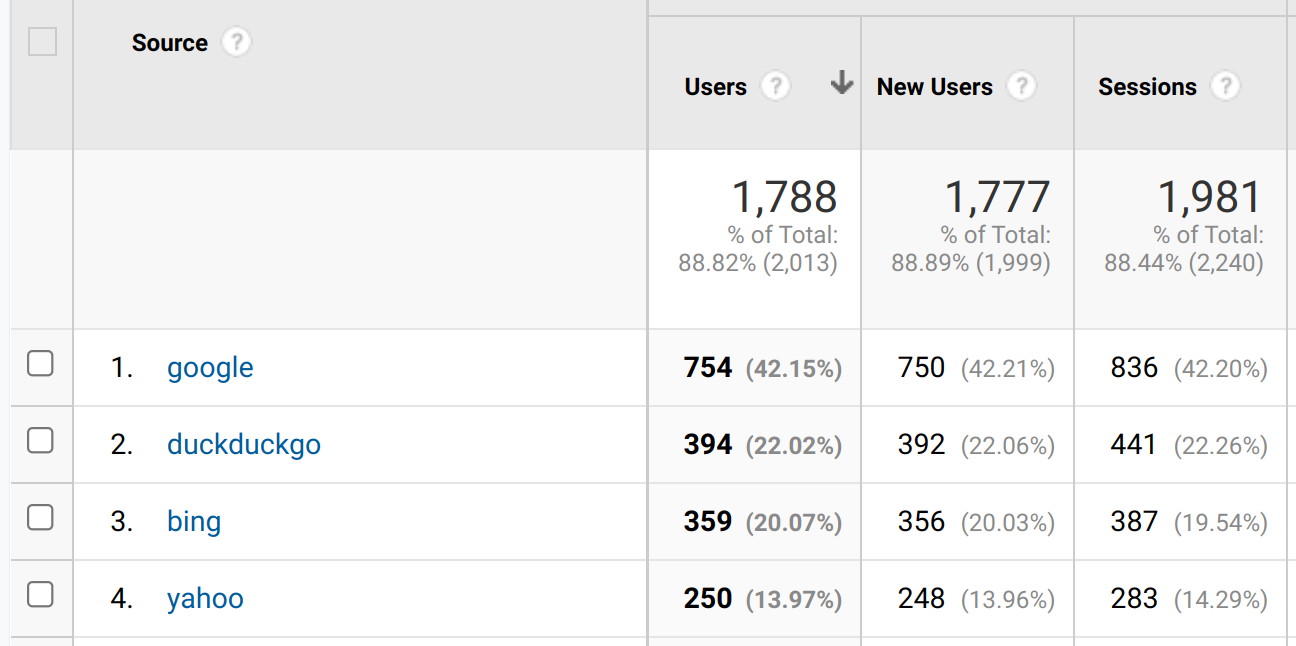The height and width of the screenshot is (646, 1296).
Task: Tick the yahoo row checkbox
Action: click(40, 595)
